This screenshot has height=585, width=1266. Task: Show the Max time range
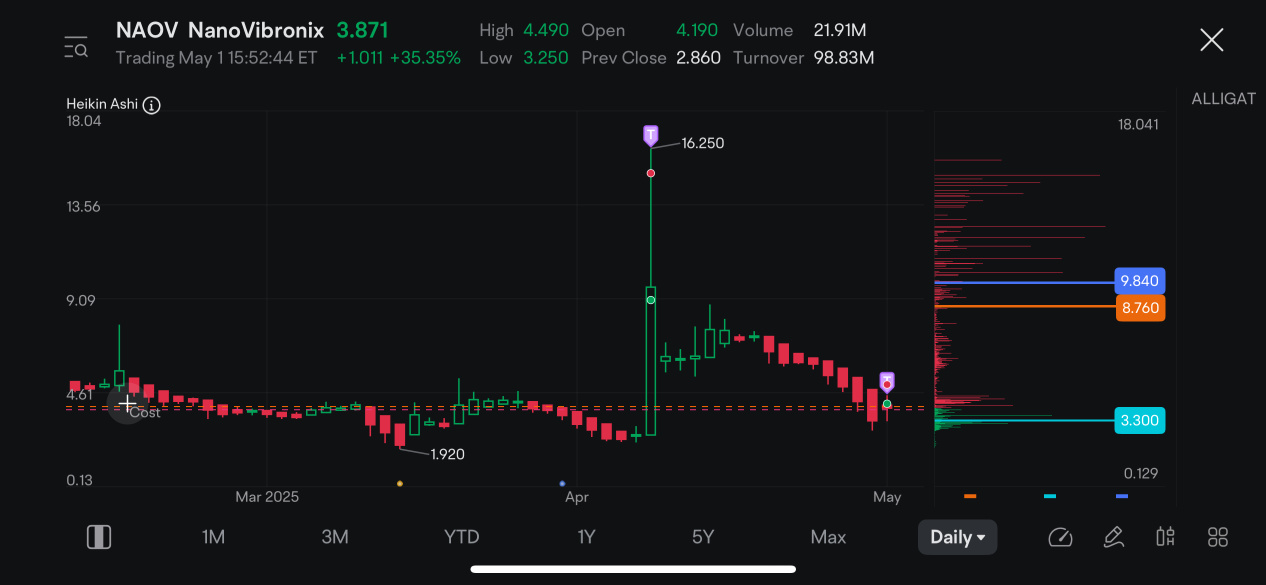click(x=828, y=537)
